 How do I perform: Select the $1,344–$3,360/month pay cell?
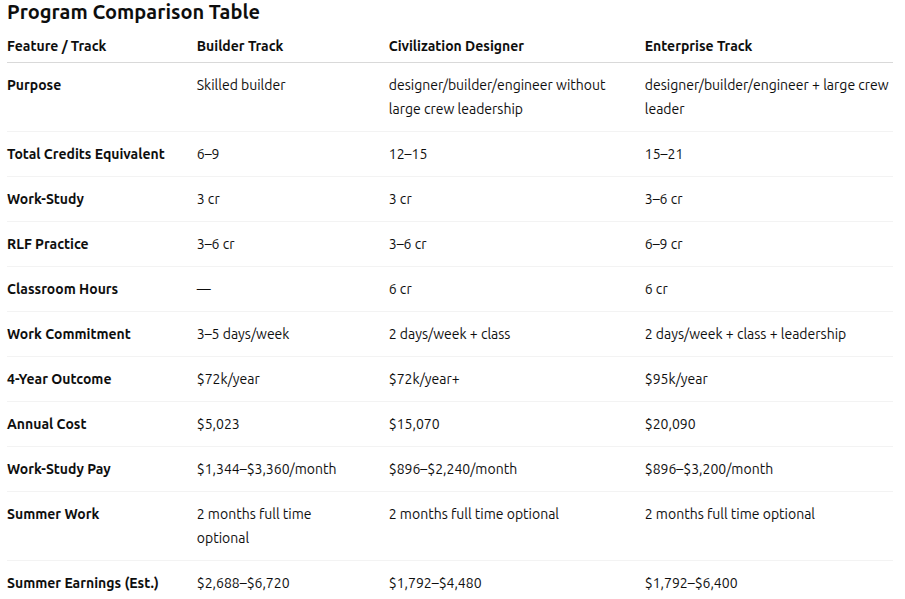click(x=266, y=469)
